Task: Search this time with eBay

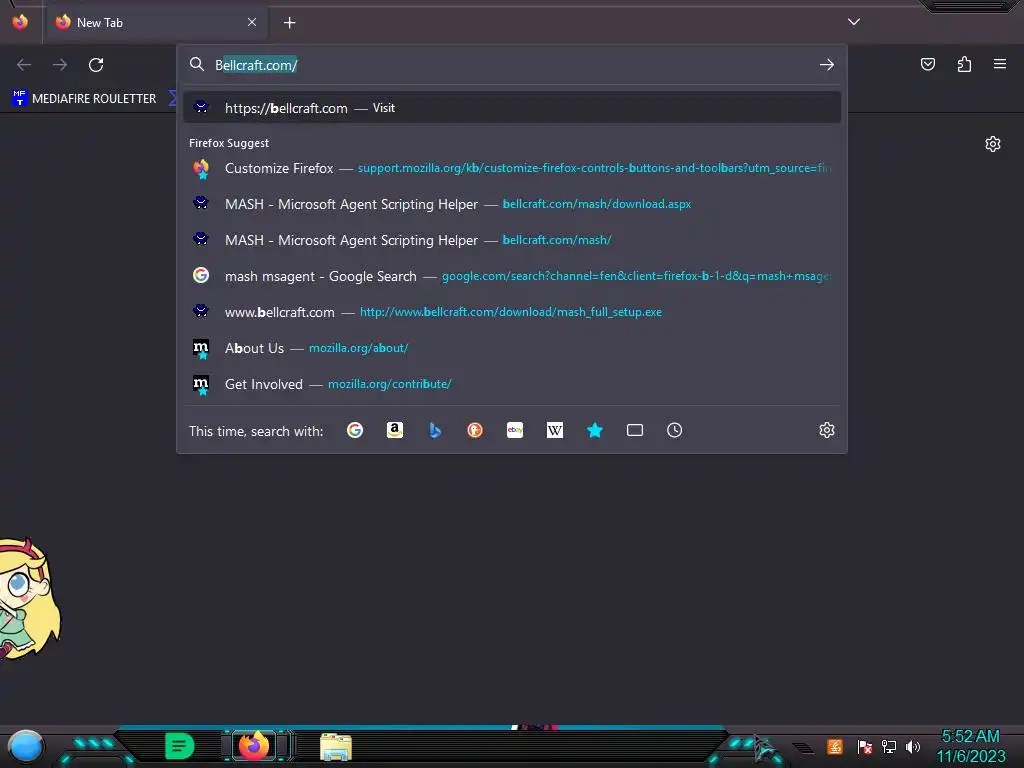Action: [x=515, y=430]
